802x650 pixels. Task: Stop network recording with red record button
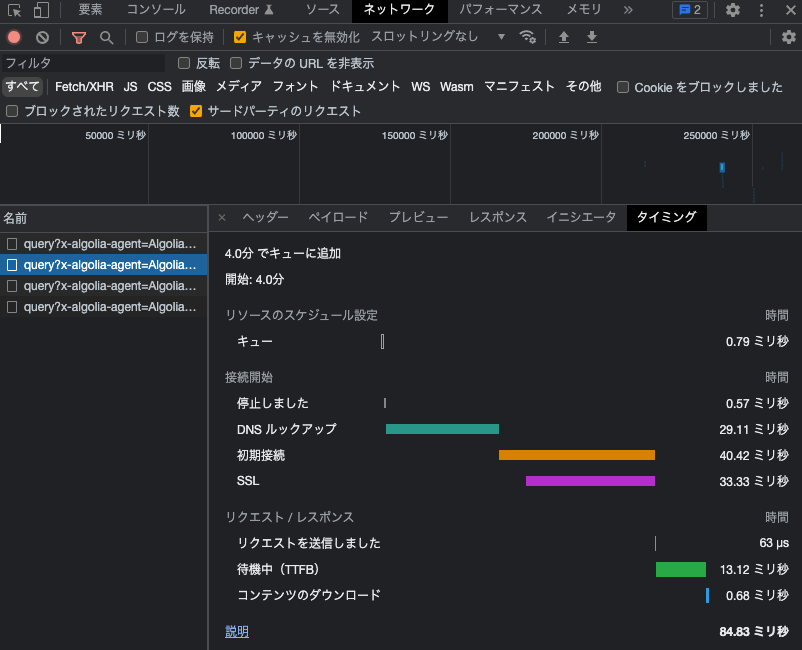pyautogui.click(x=14, y=37)
